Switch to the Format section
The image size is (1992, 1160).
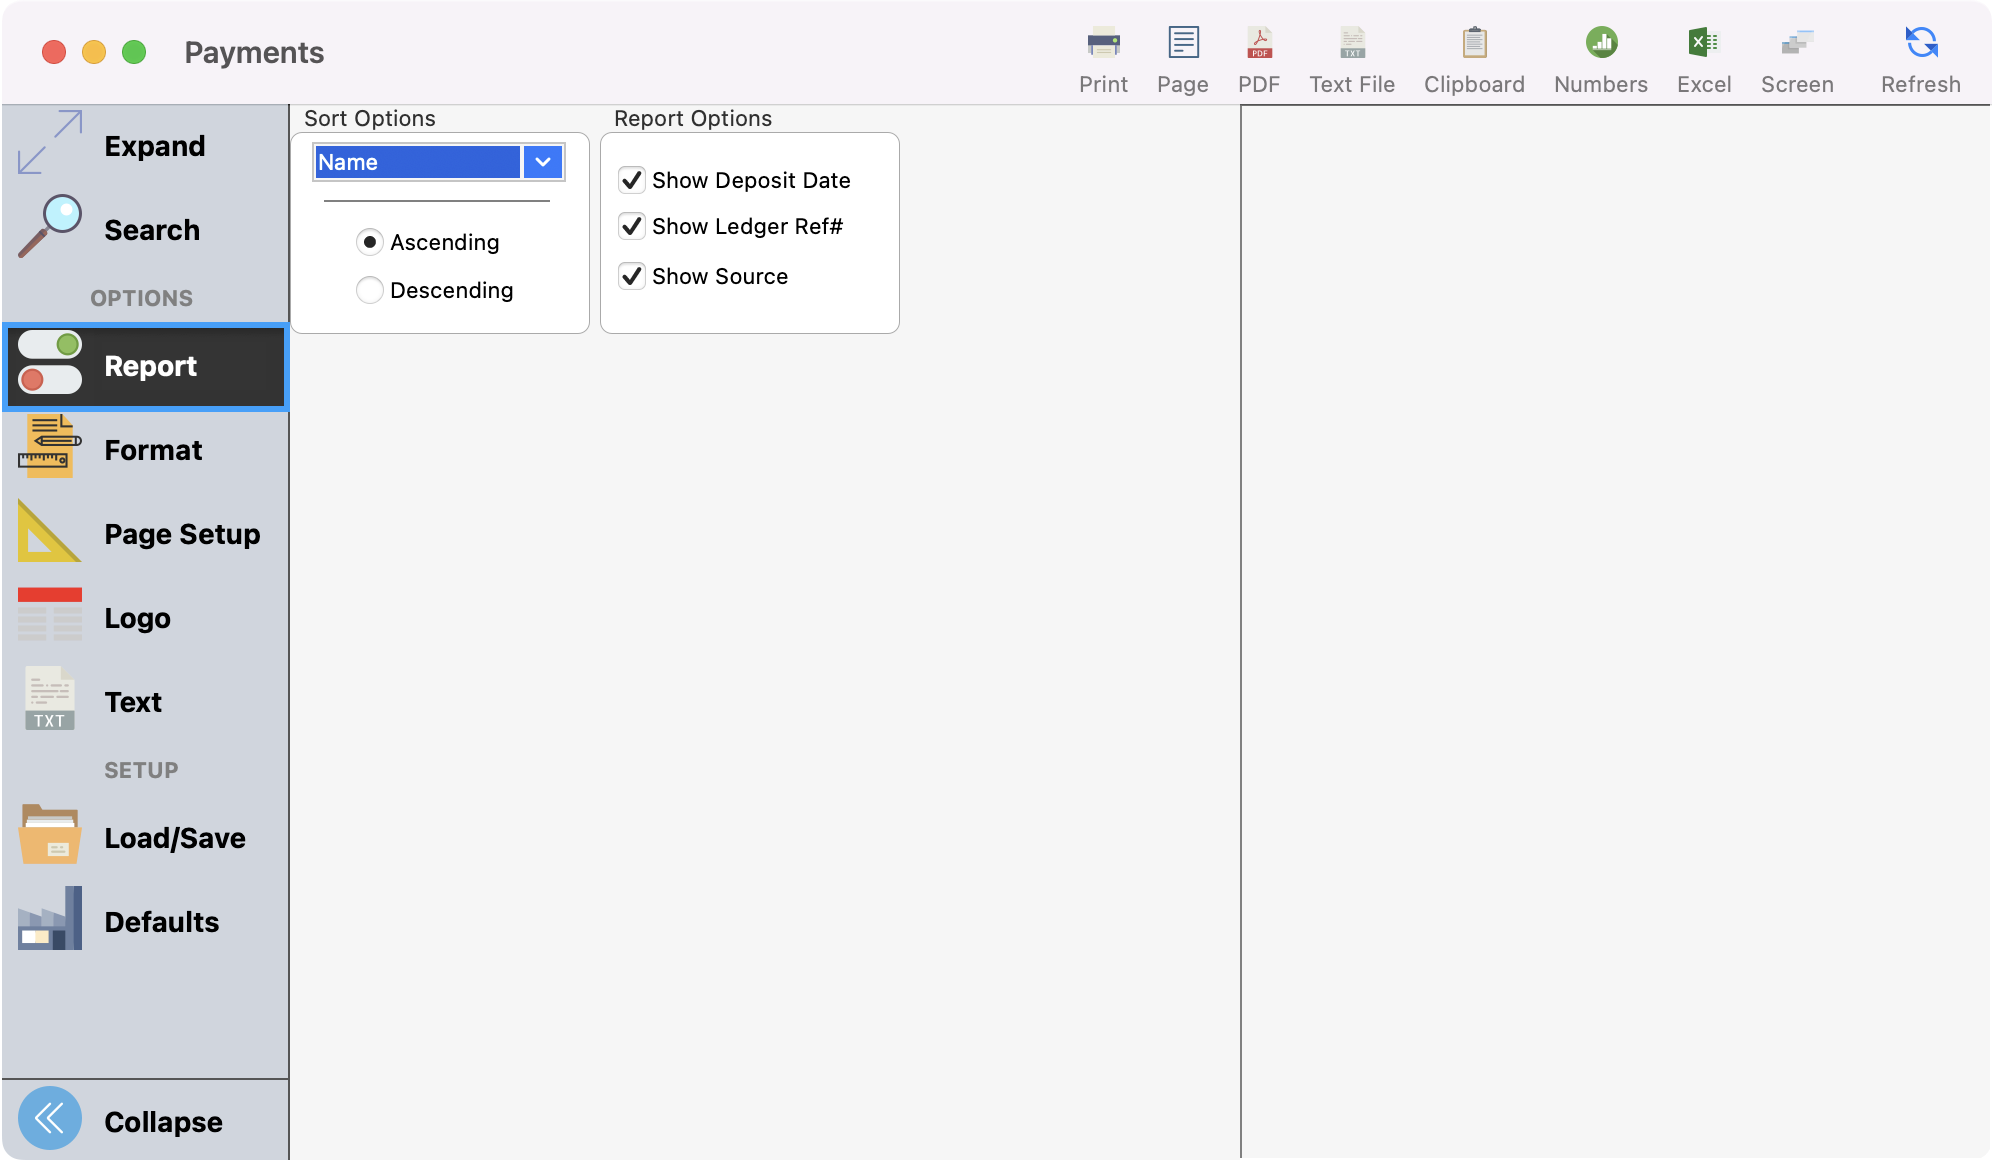pos(144,449)
